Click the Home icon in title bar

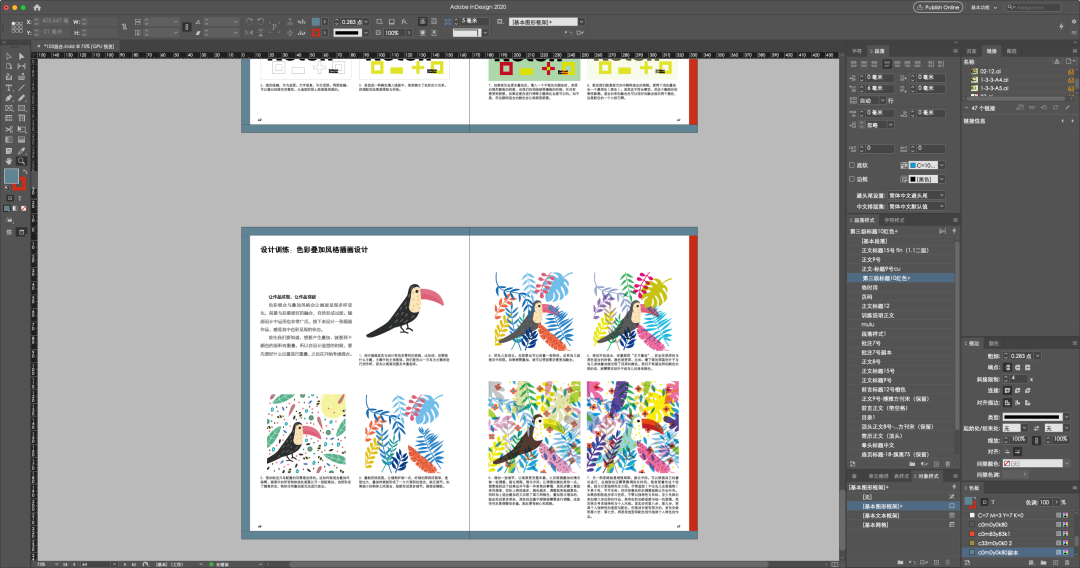tap(37, 7)
